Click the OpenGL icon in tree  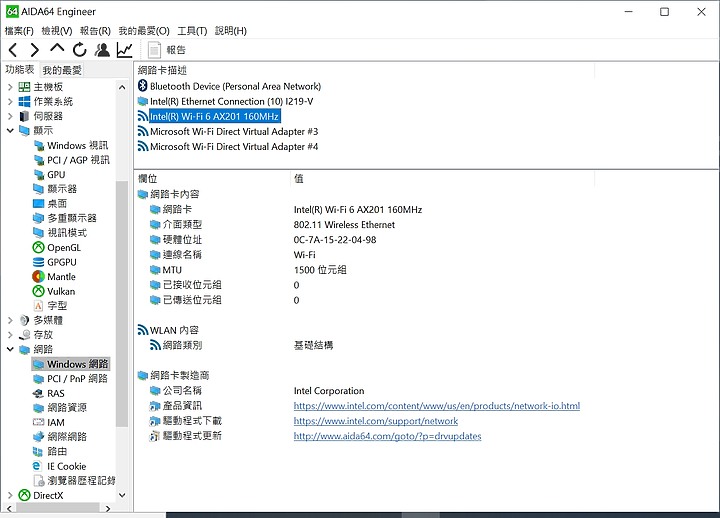click(x=39, y=248)
